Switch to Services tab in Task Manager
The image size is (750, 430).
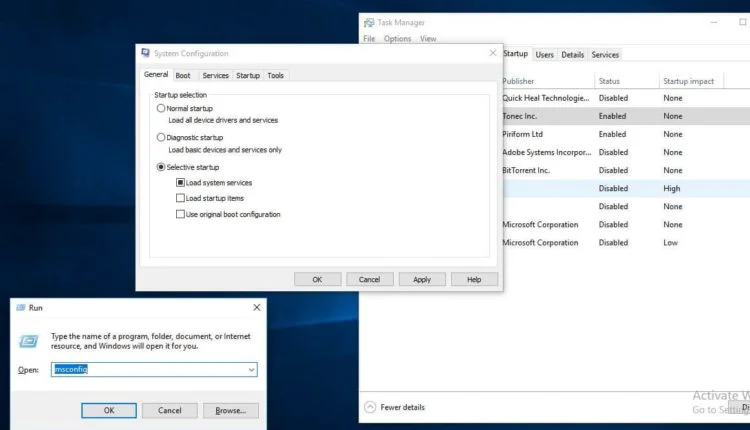tap(605, 55)
